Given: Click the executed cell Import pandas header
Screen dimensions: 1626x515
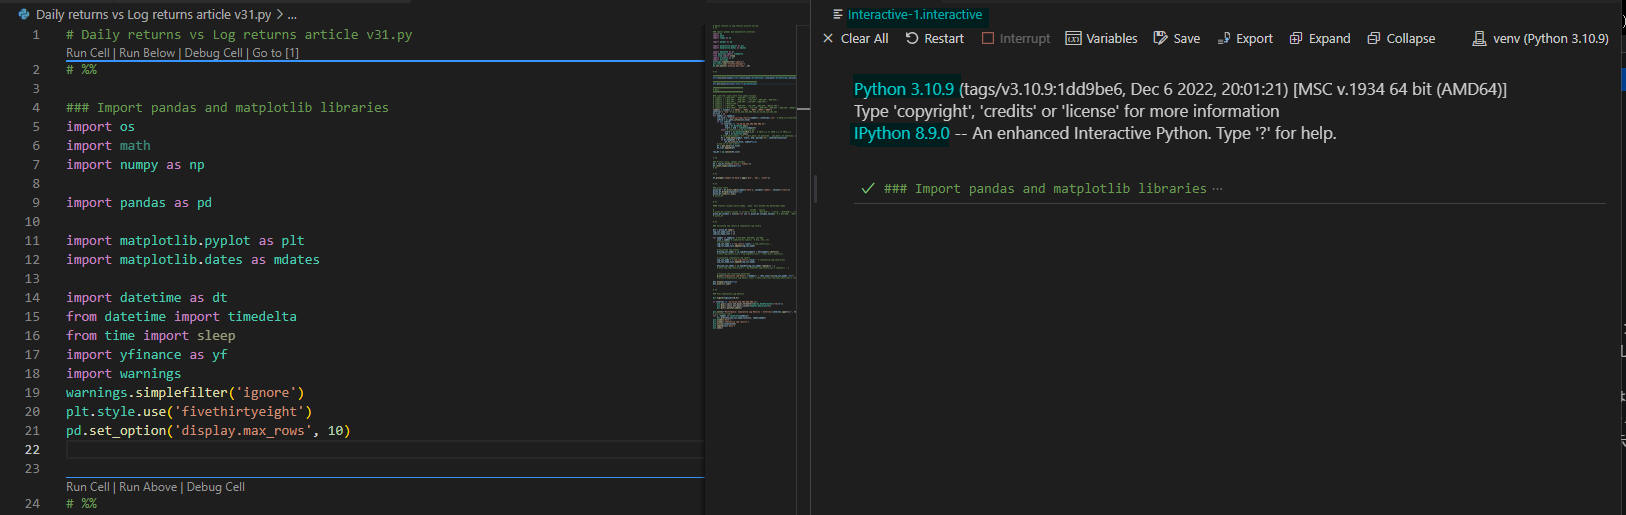Looking at the screenshot, I should pos(1045,188).
